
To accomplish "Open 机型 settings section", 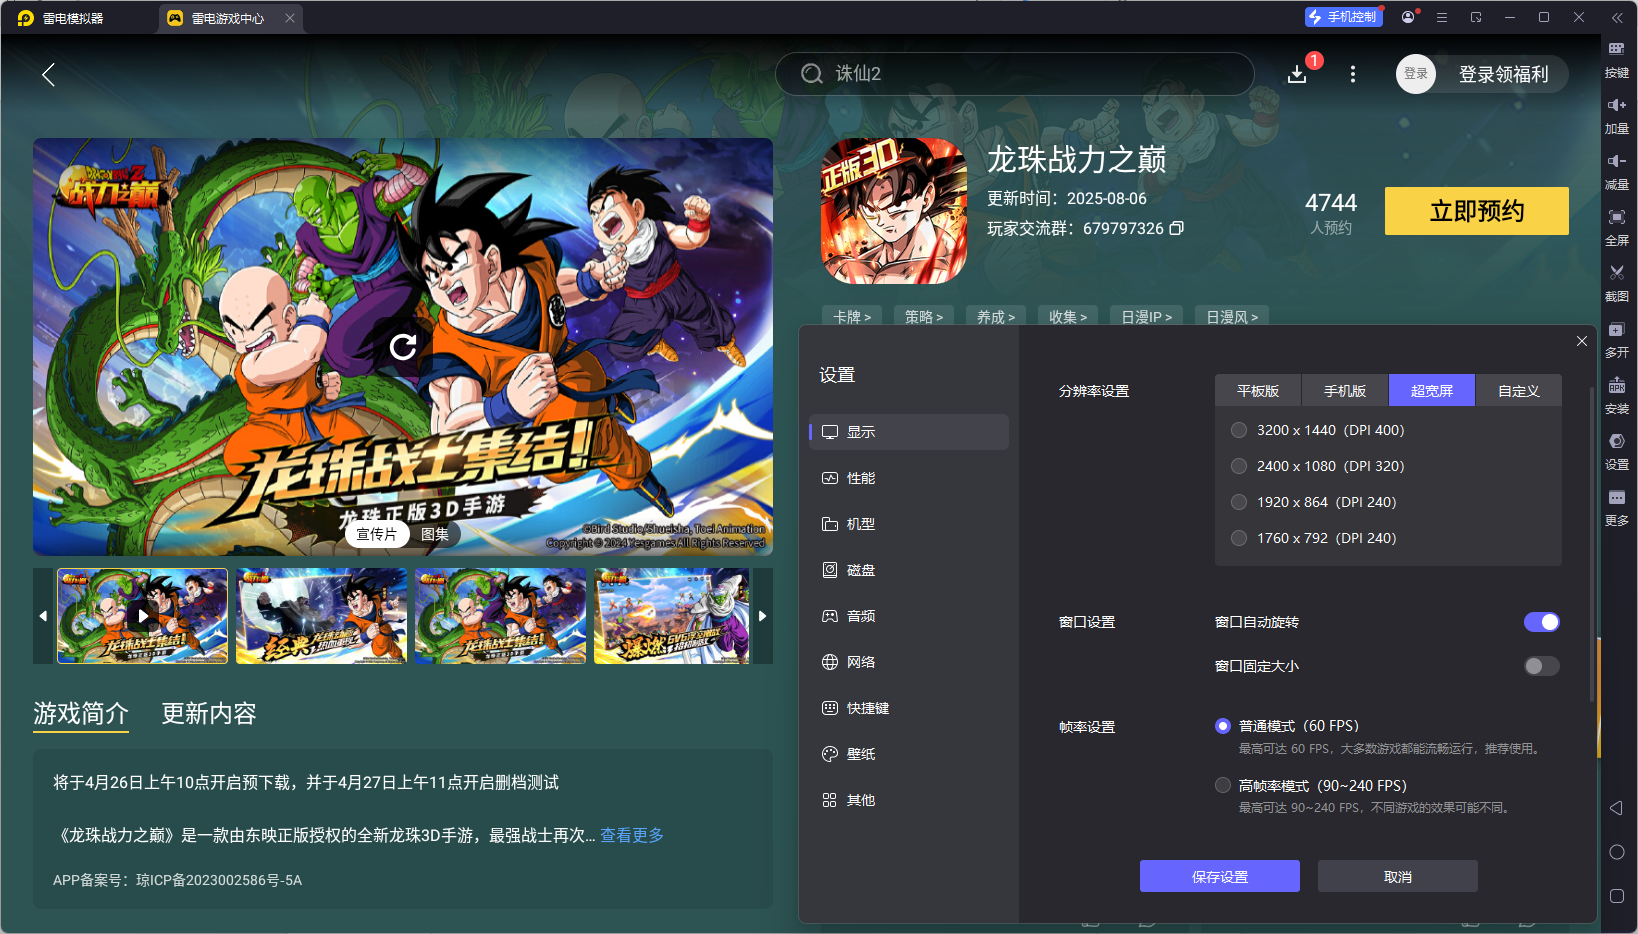I will click(x=909, y=524).
